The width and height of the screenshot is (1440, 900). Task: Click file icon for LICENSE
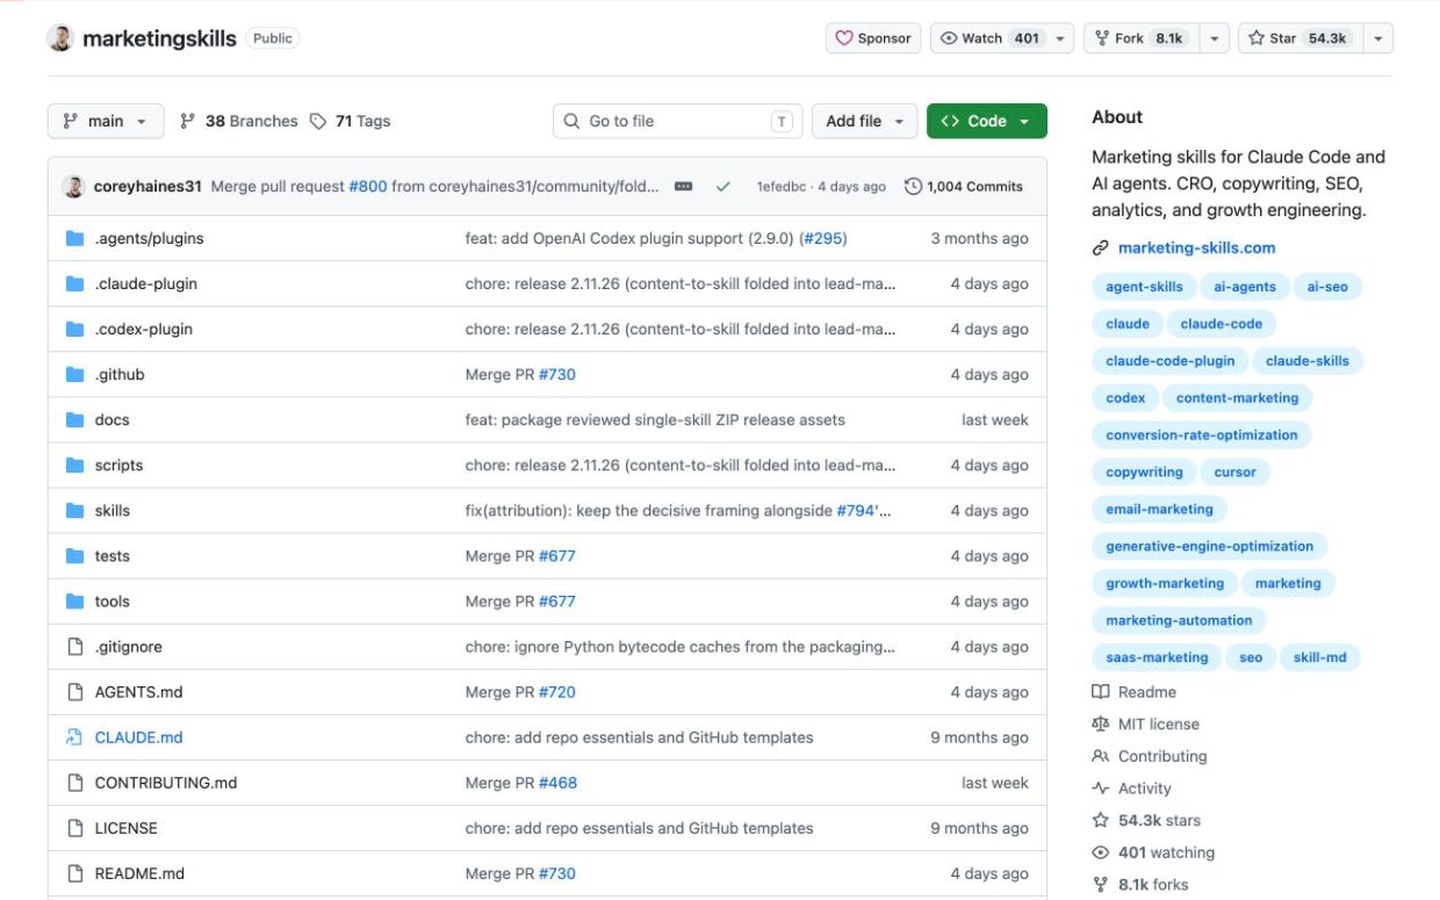[74, 828]
